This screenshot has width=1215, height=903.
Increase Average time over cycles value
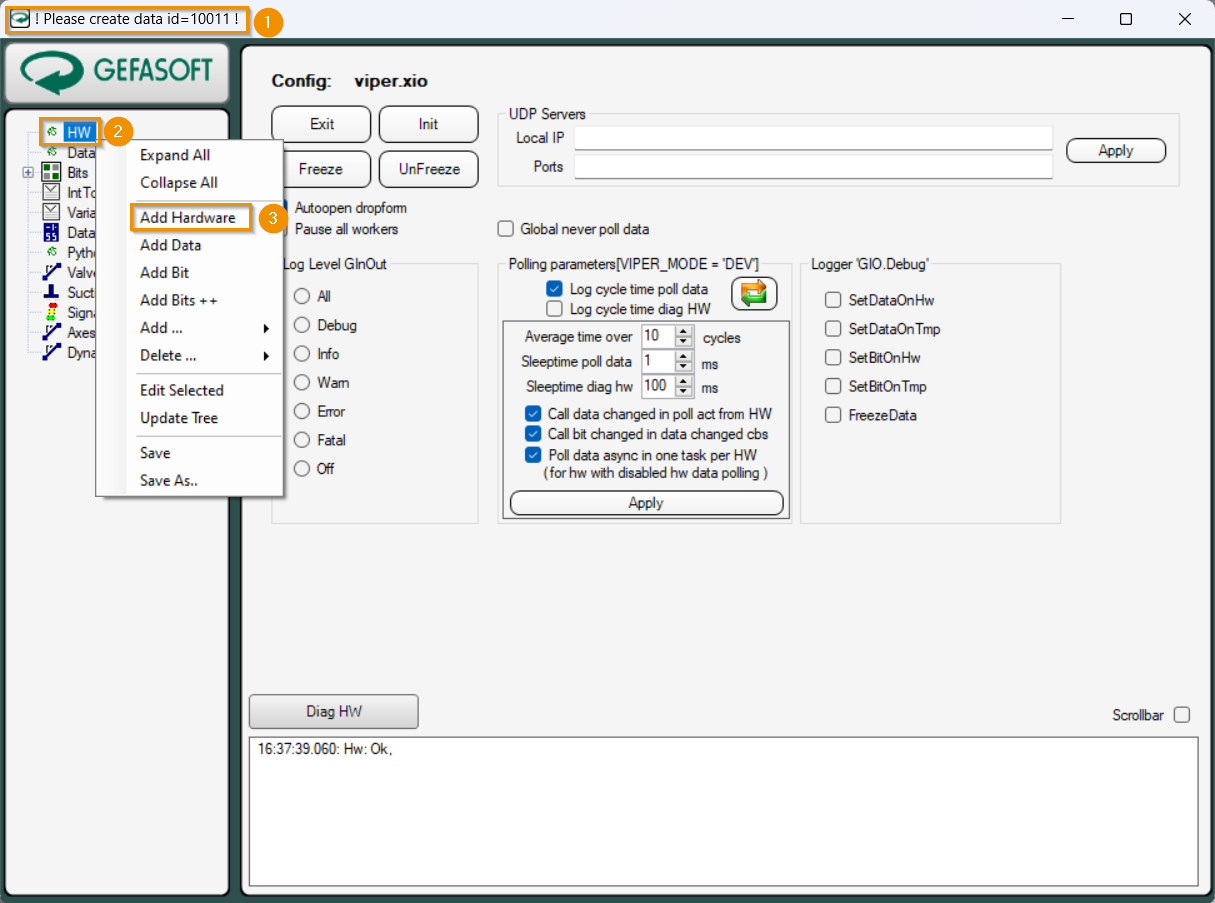tap(684, 332)
